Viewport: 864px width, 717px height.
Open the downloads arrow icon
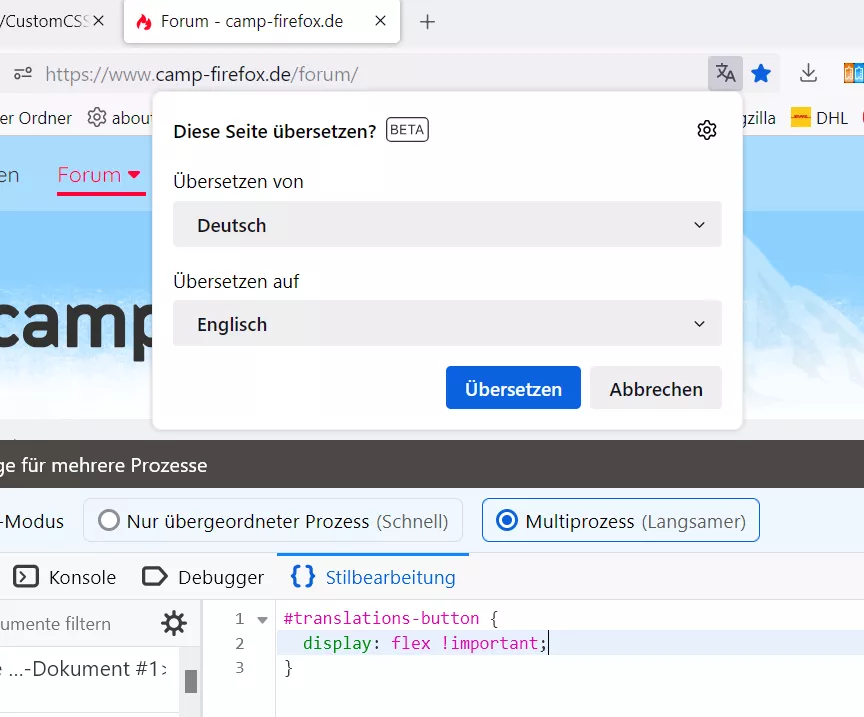[x=808, y=73]
